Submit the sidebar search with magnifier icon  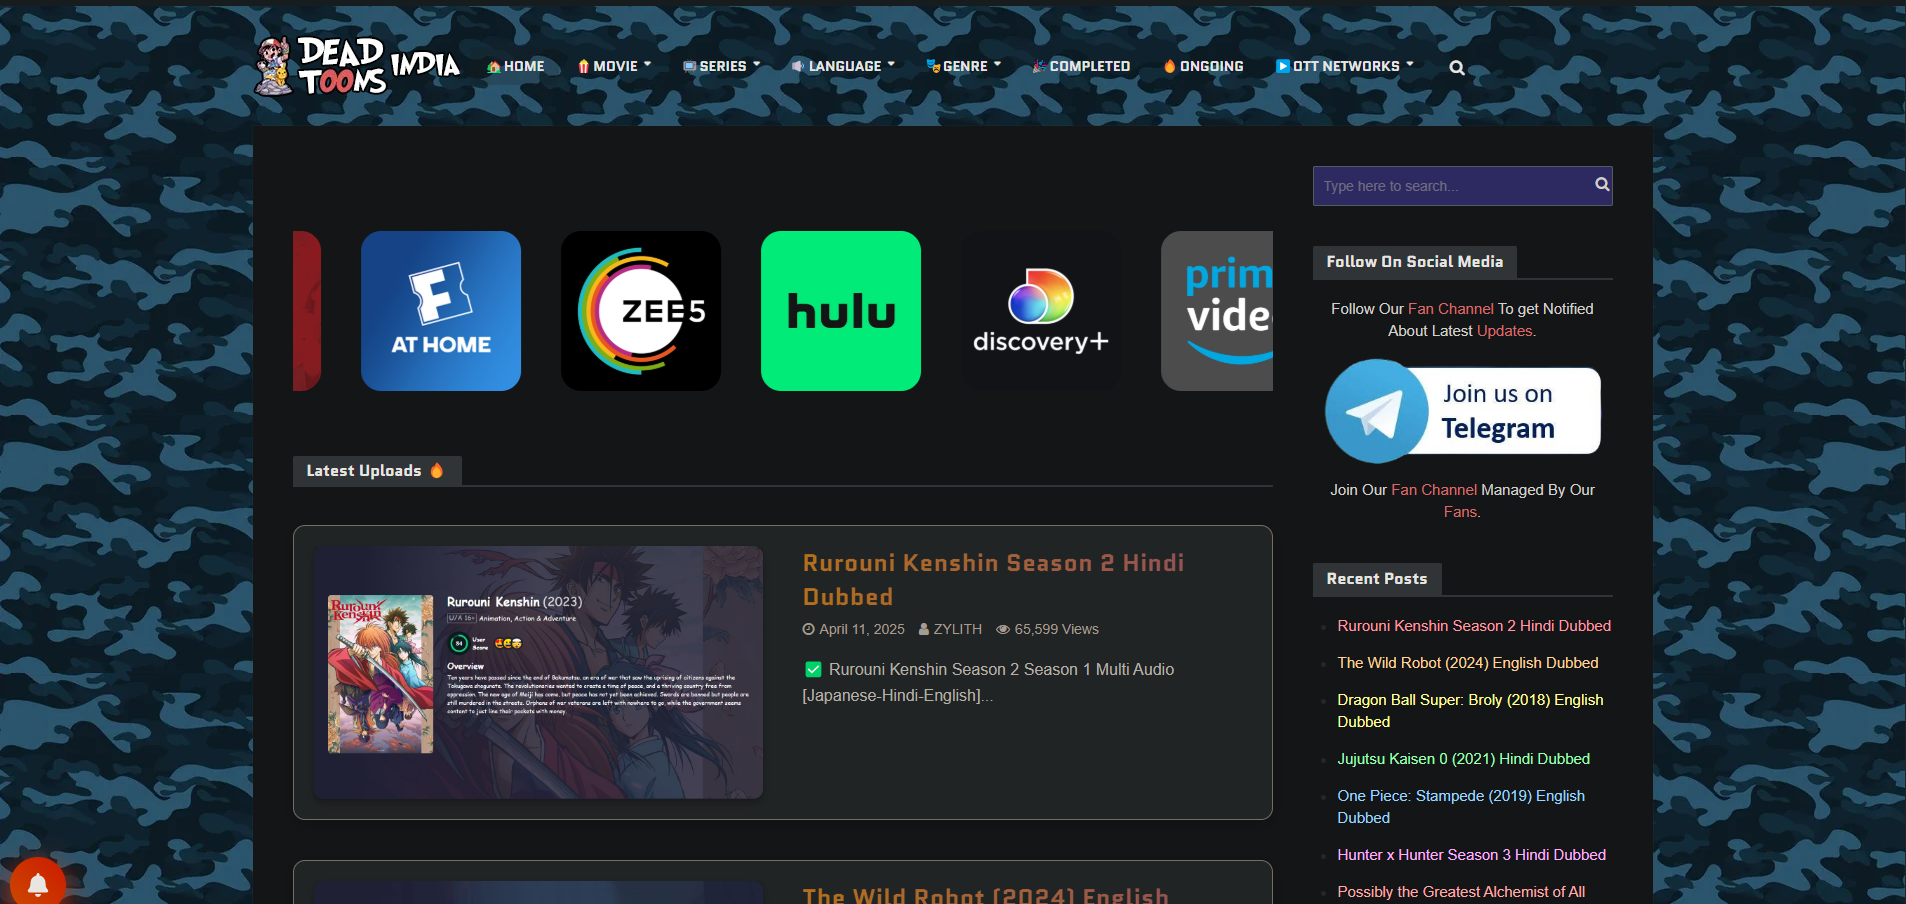(1602, 184)
